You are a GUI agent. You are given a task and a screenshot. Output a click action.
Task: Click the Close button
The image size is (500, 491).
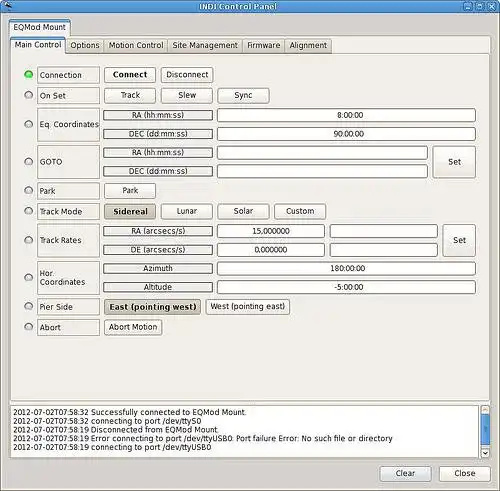[465, 473]
